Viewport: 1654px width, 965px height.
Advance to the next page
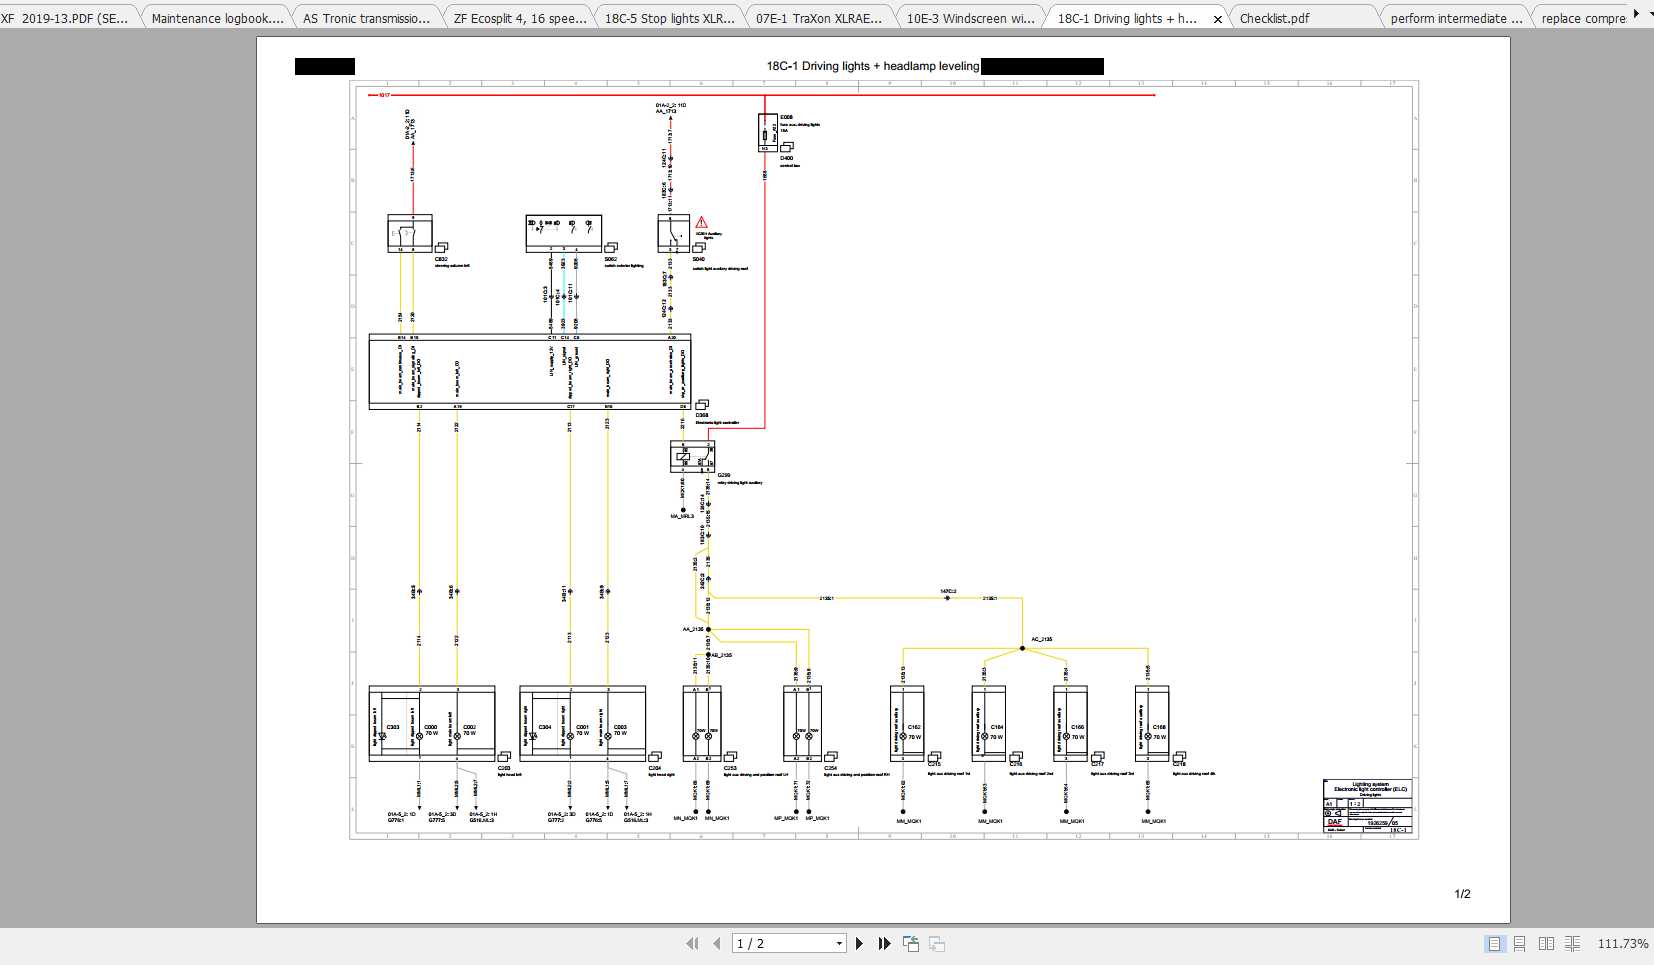(x=860, y=943)
